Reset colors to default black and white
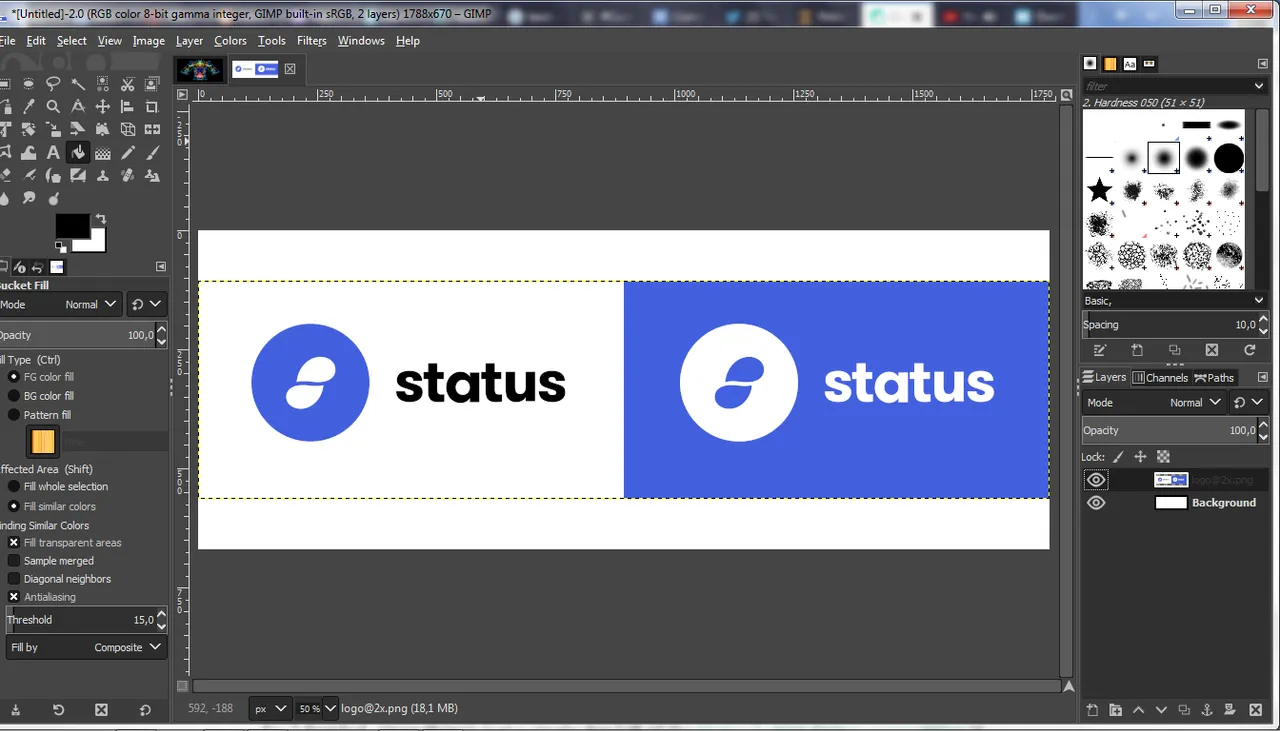This screenshot has height=731, width=1280. click(61, 248)
